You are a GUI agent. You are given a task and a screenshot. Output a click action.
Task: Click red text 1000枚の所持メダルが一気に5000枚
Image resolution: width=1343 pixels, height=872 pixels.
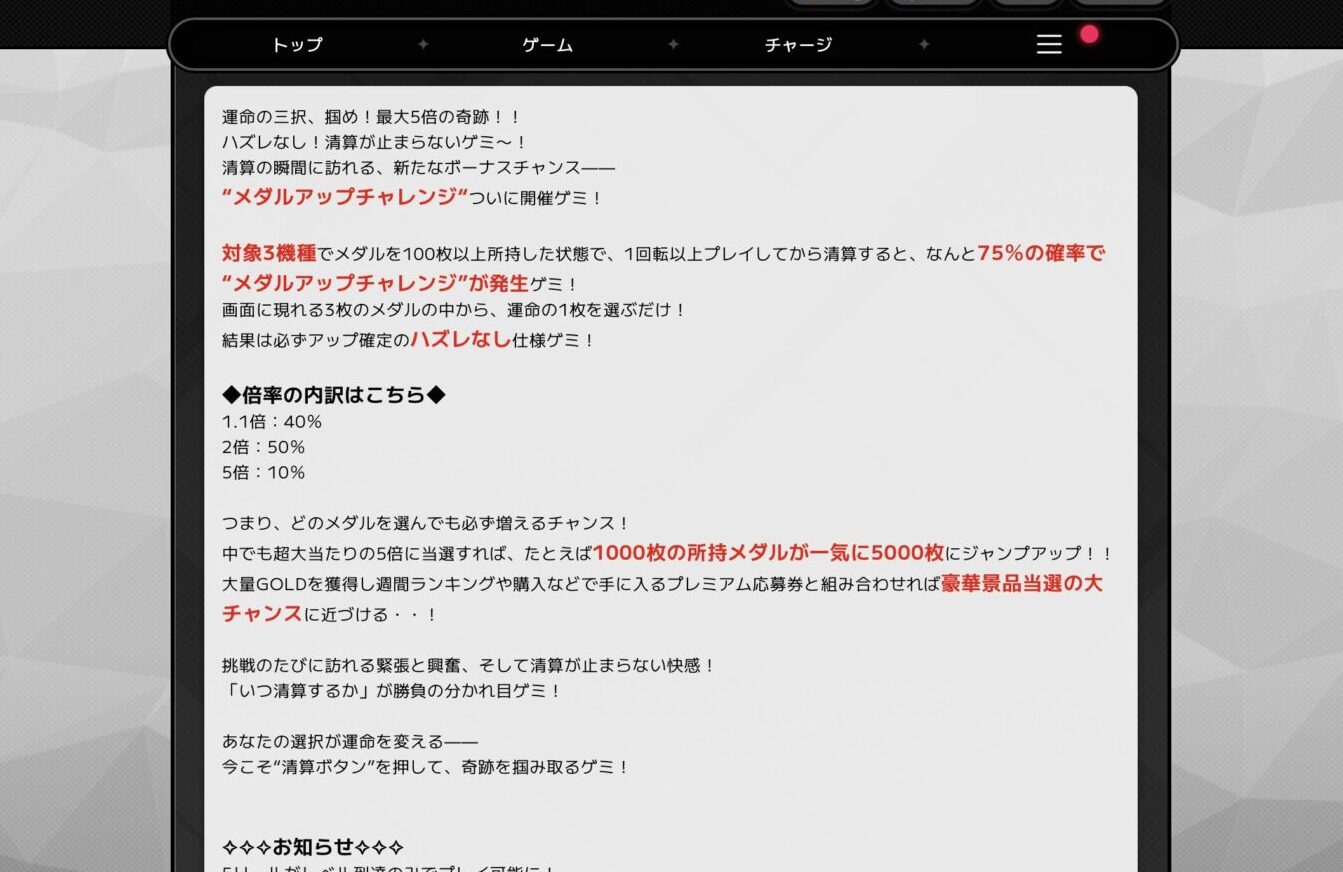click(768, 553)
